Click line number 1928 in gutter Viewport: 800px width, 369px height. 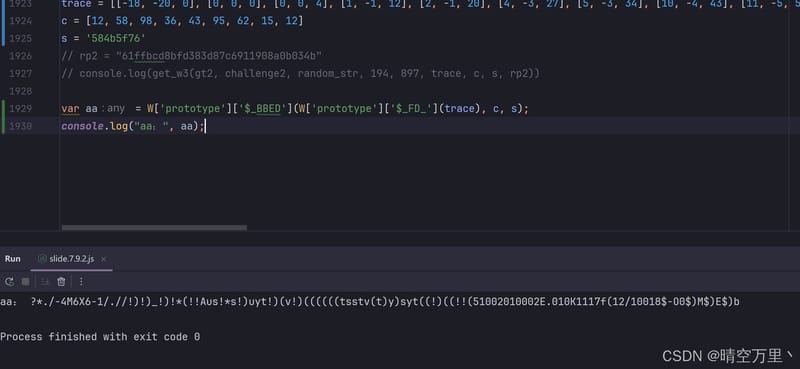click(20, 91)
